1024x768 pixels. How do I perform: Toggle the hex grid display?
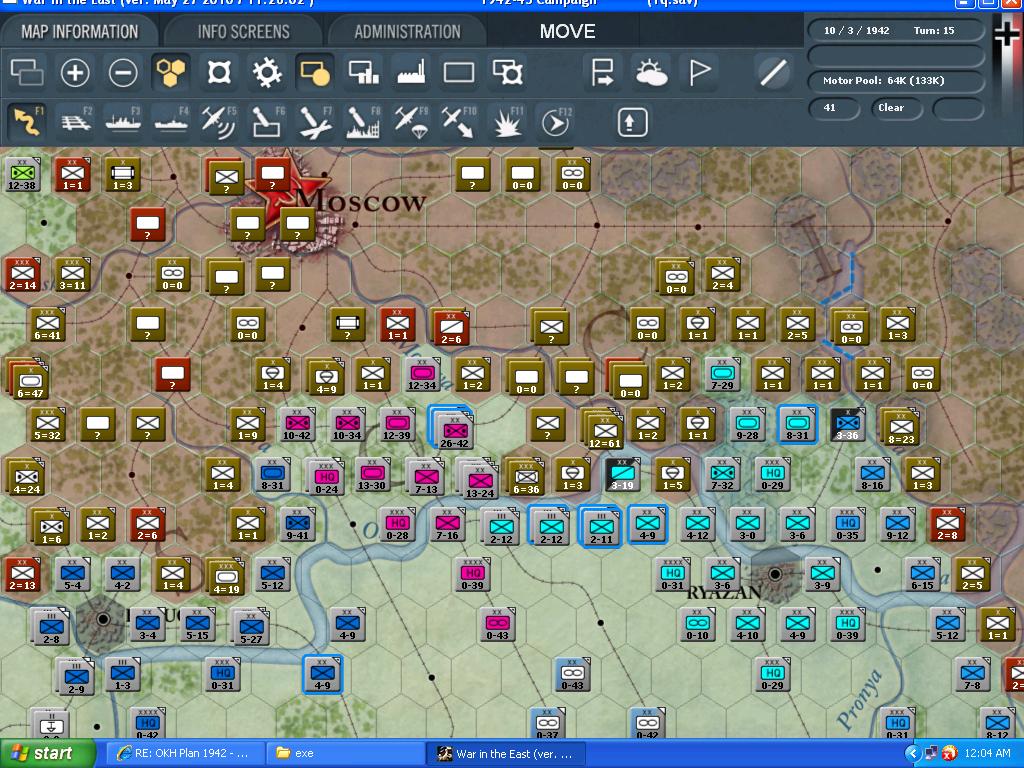pyautogui.click(x=170, y=72)
